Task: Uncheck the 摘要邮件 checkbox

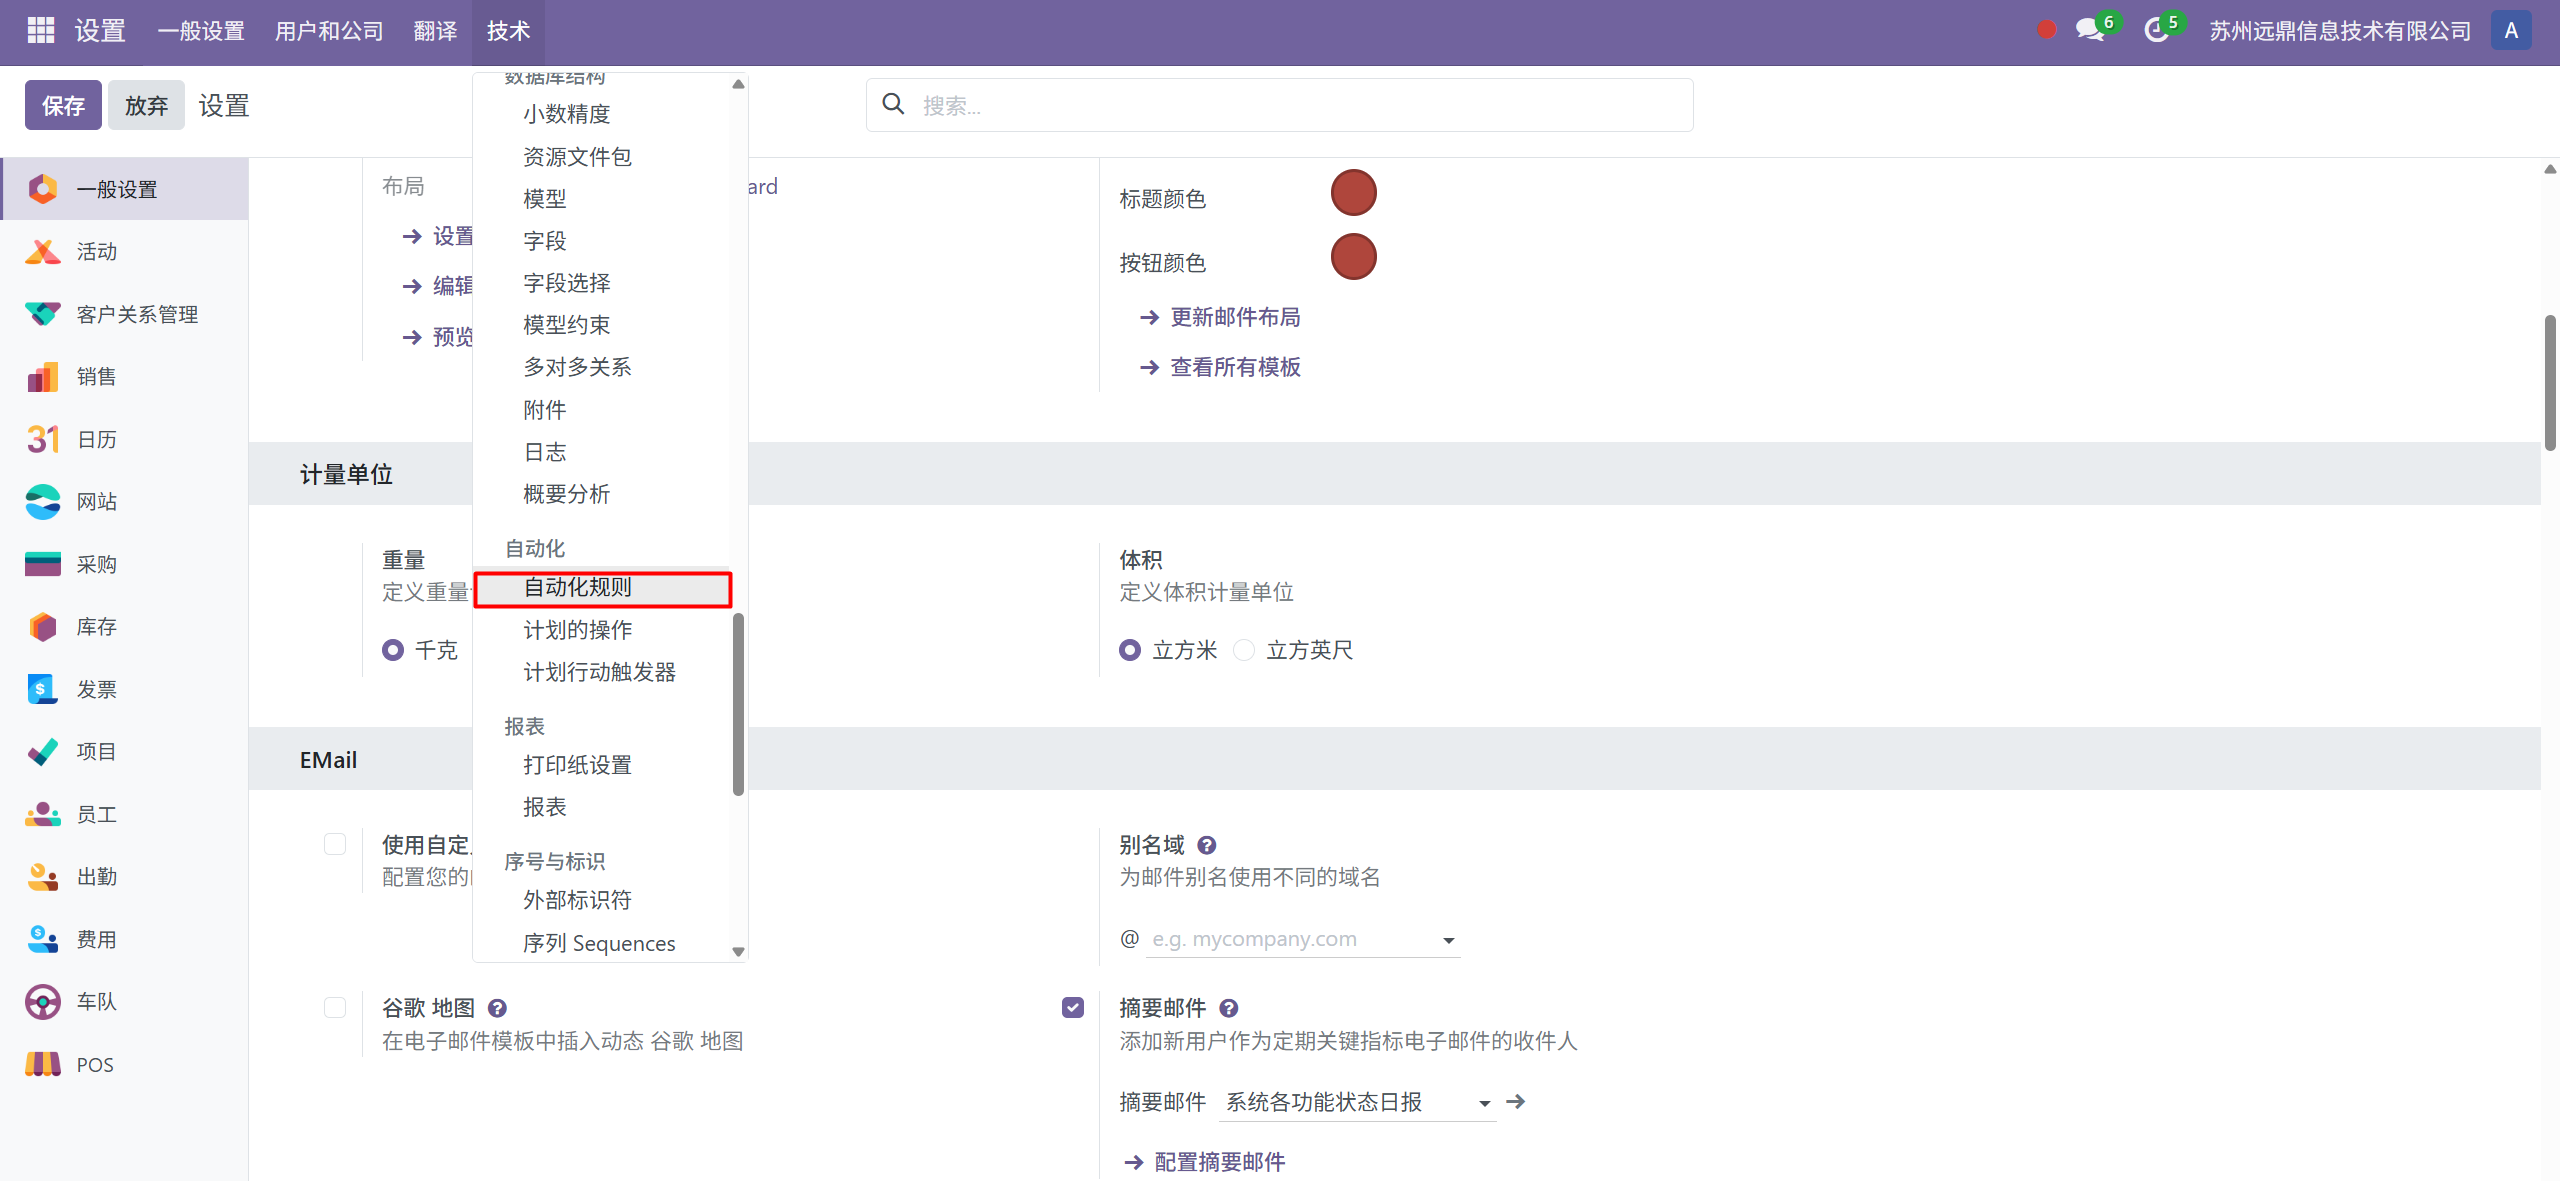Action: coord(1073,1008)
